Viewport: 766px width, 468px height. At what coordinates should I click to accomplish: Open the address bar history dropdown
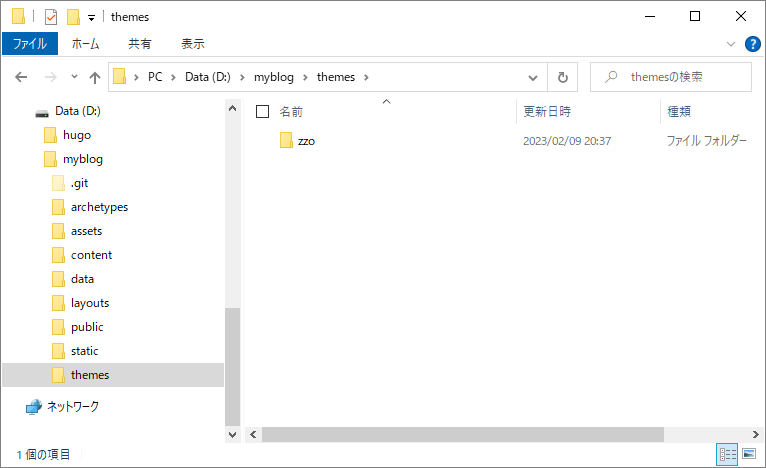tap(533, 77)
